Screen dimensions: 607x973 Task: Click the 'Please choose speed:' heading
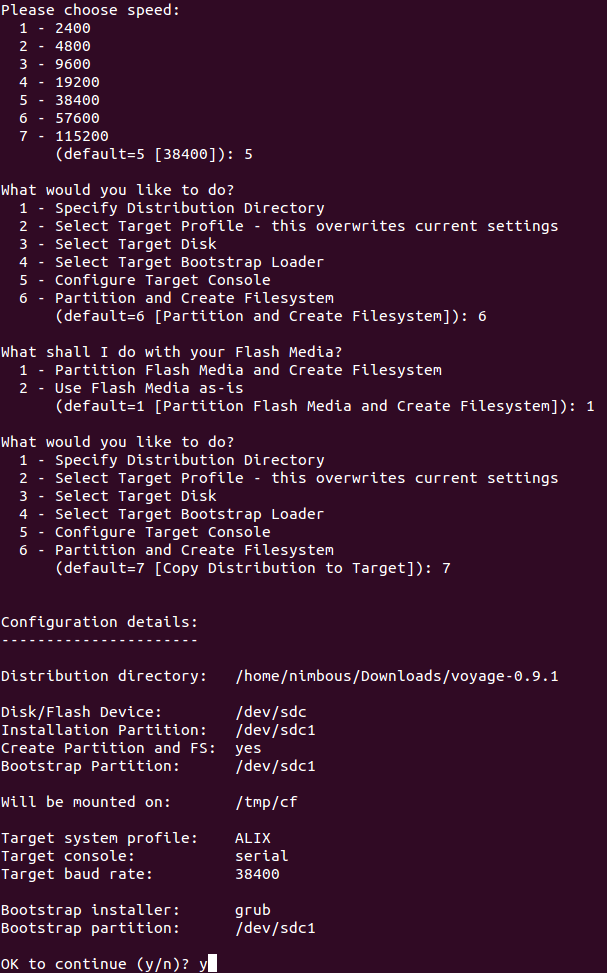(x=91, y=10)
